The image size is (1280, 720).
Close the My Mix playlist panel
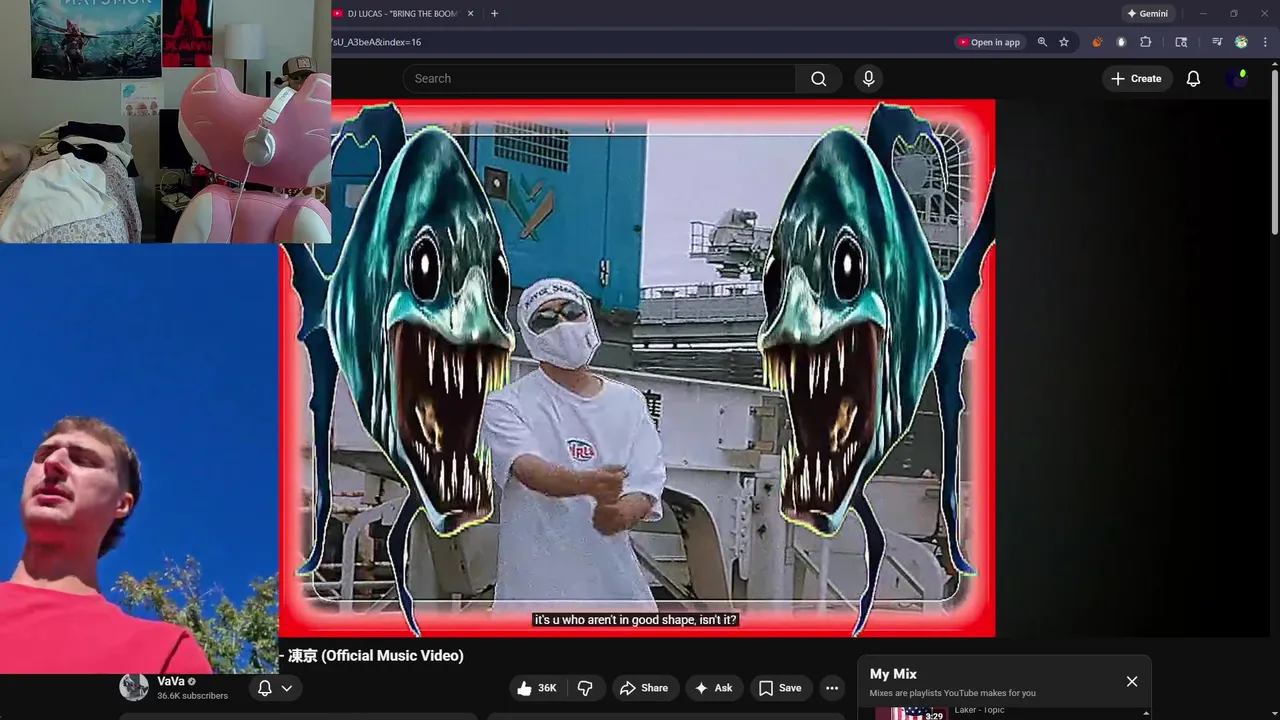tap(1132, 681)
